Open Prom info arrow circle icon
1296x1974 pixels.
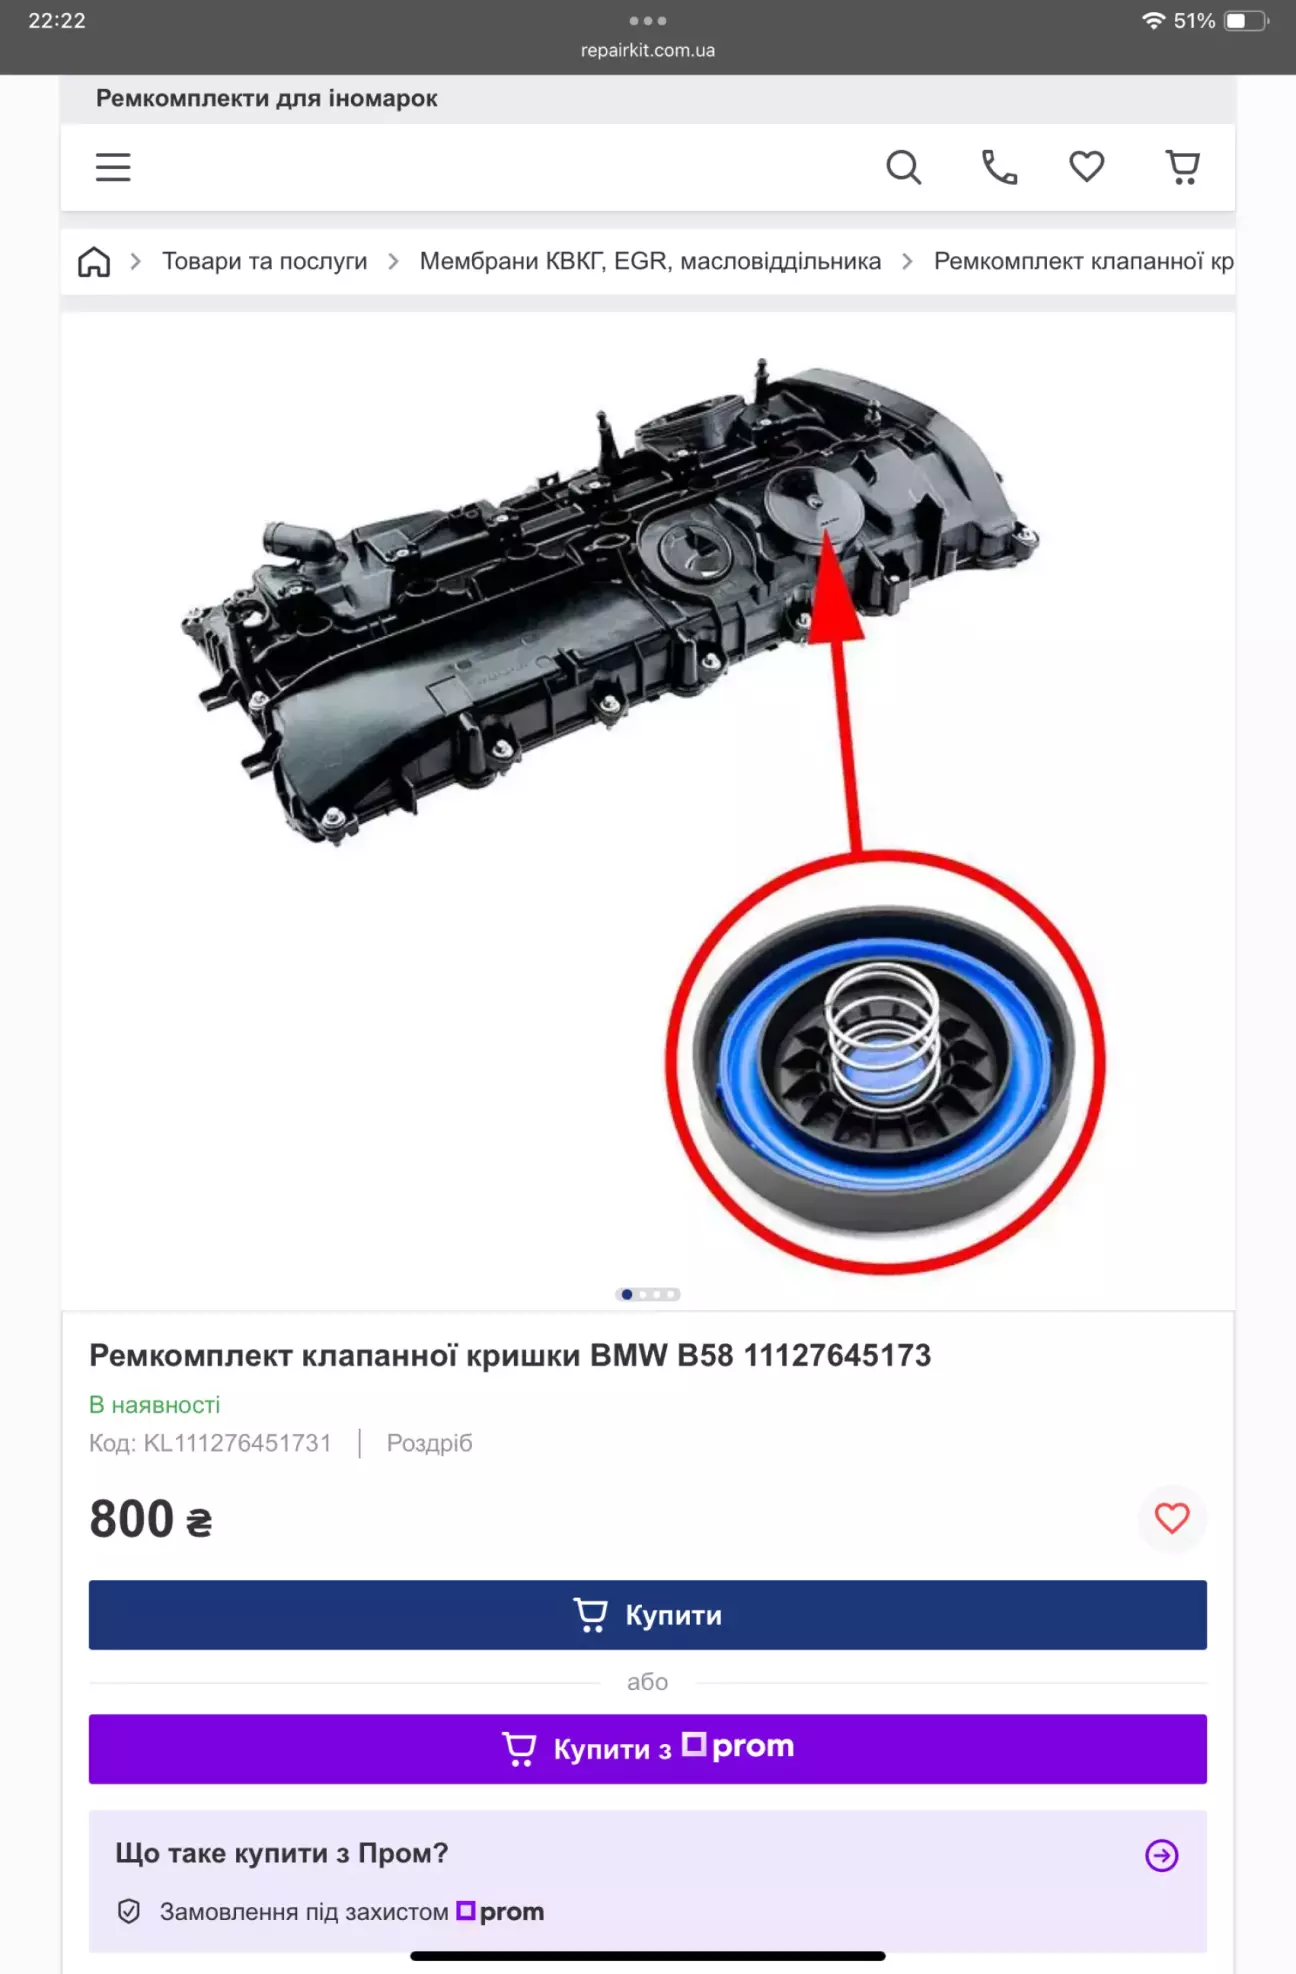[x=1161, y=1856]
